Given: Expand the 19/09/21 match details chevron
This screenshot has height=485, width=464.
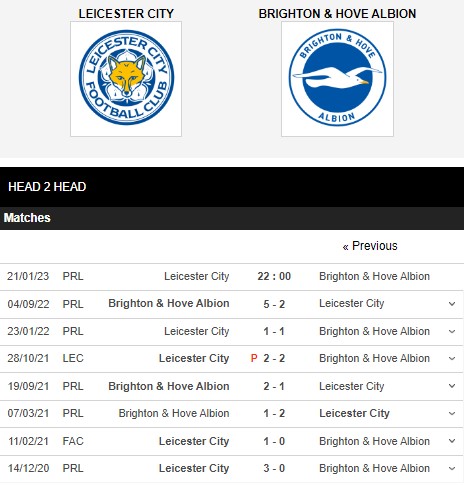Looking at the screenshot, I should 452,386.
